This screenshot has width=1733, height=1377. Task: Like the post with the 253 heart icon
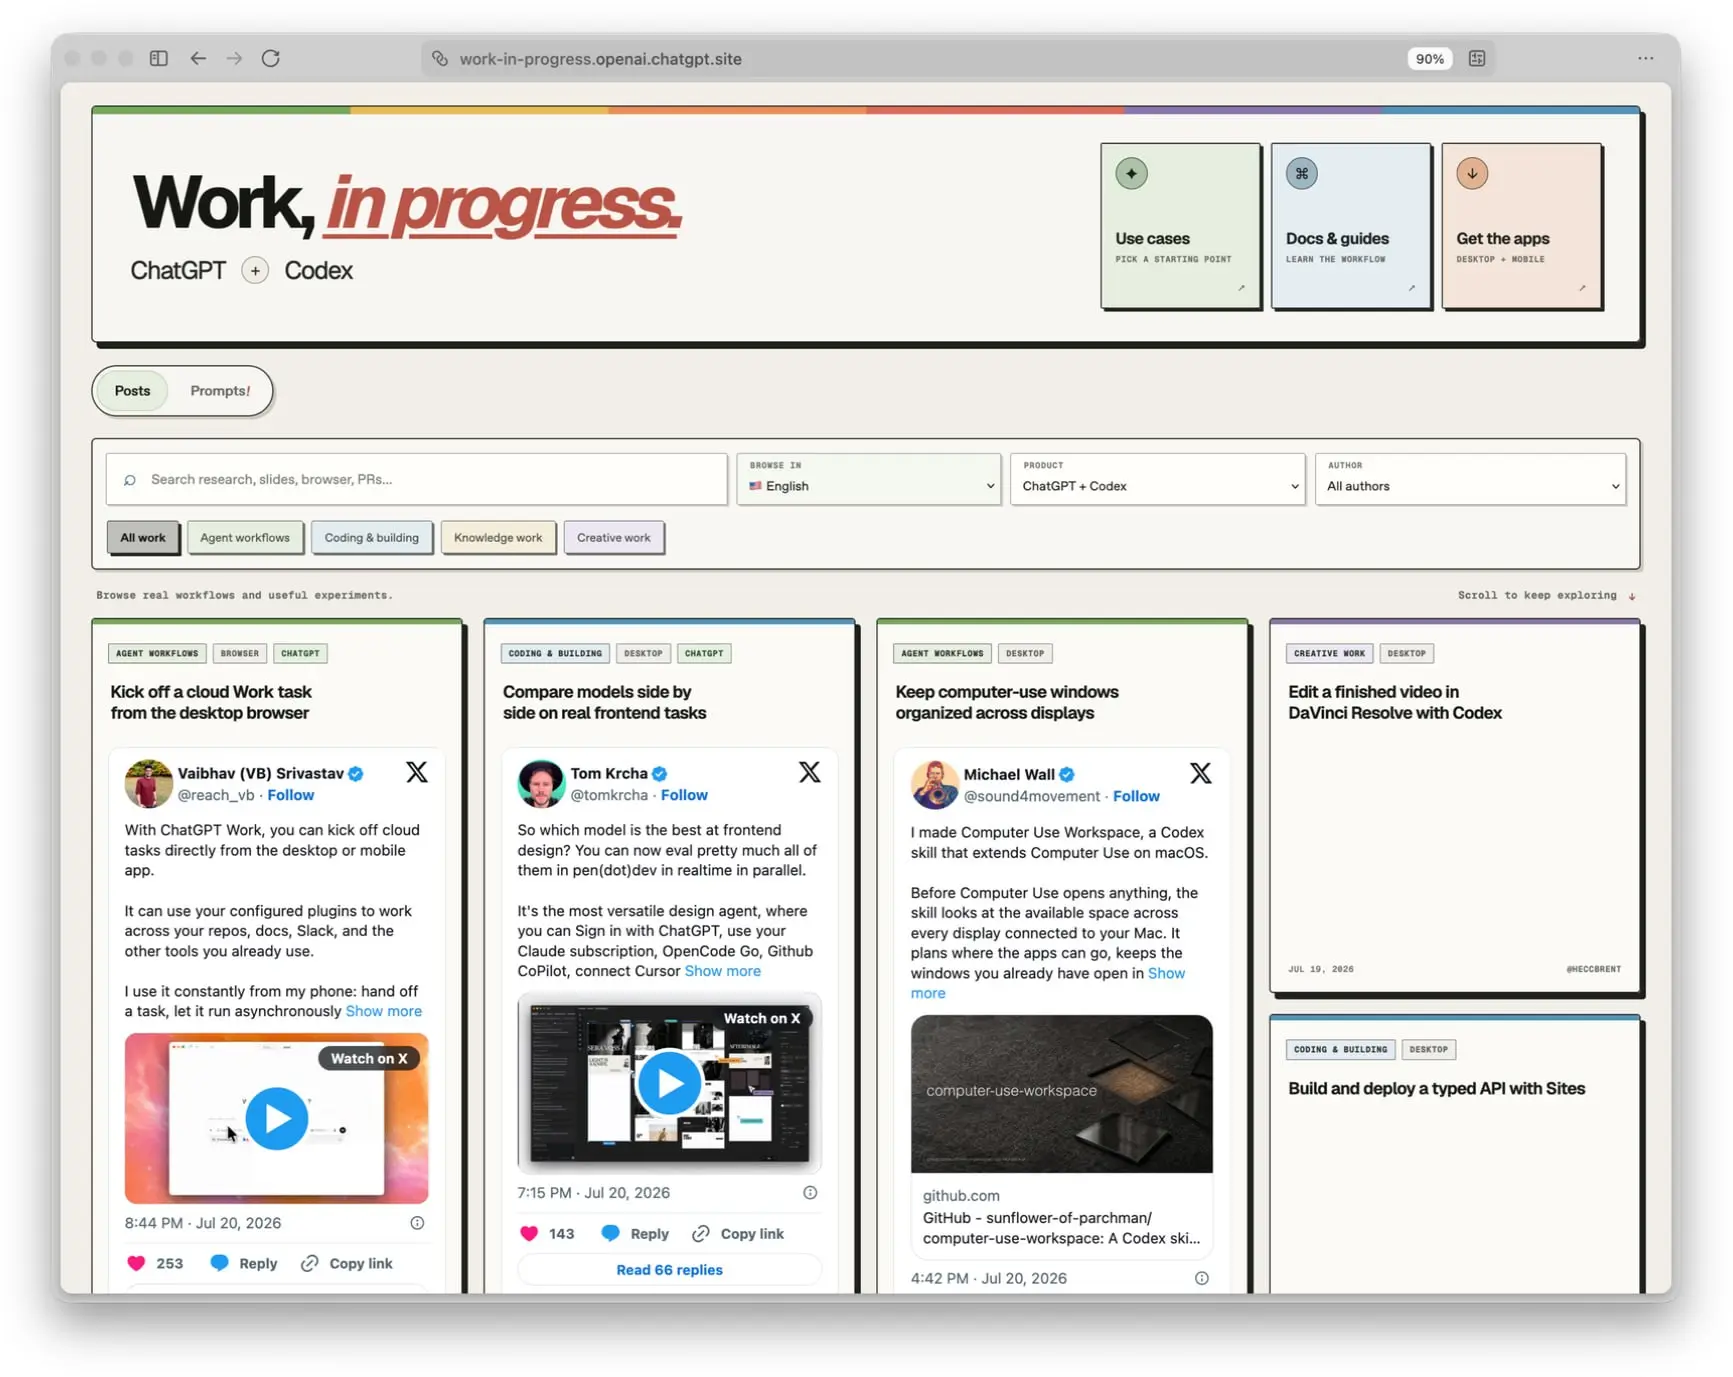point(137,1263)
